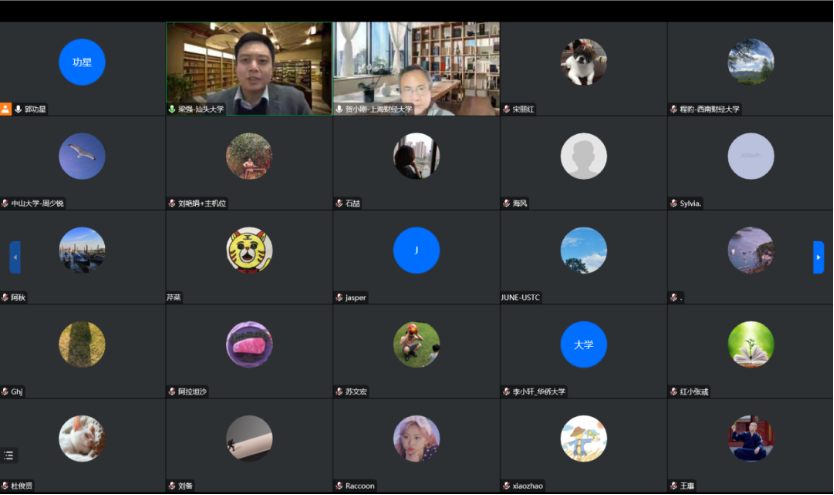The image size is (834, 495).
Task: Click the blue 功星 avatar
Action: tap(82, 62)
